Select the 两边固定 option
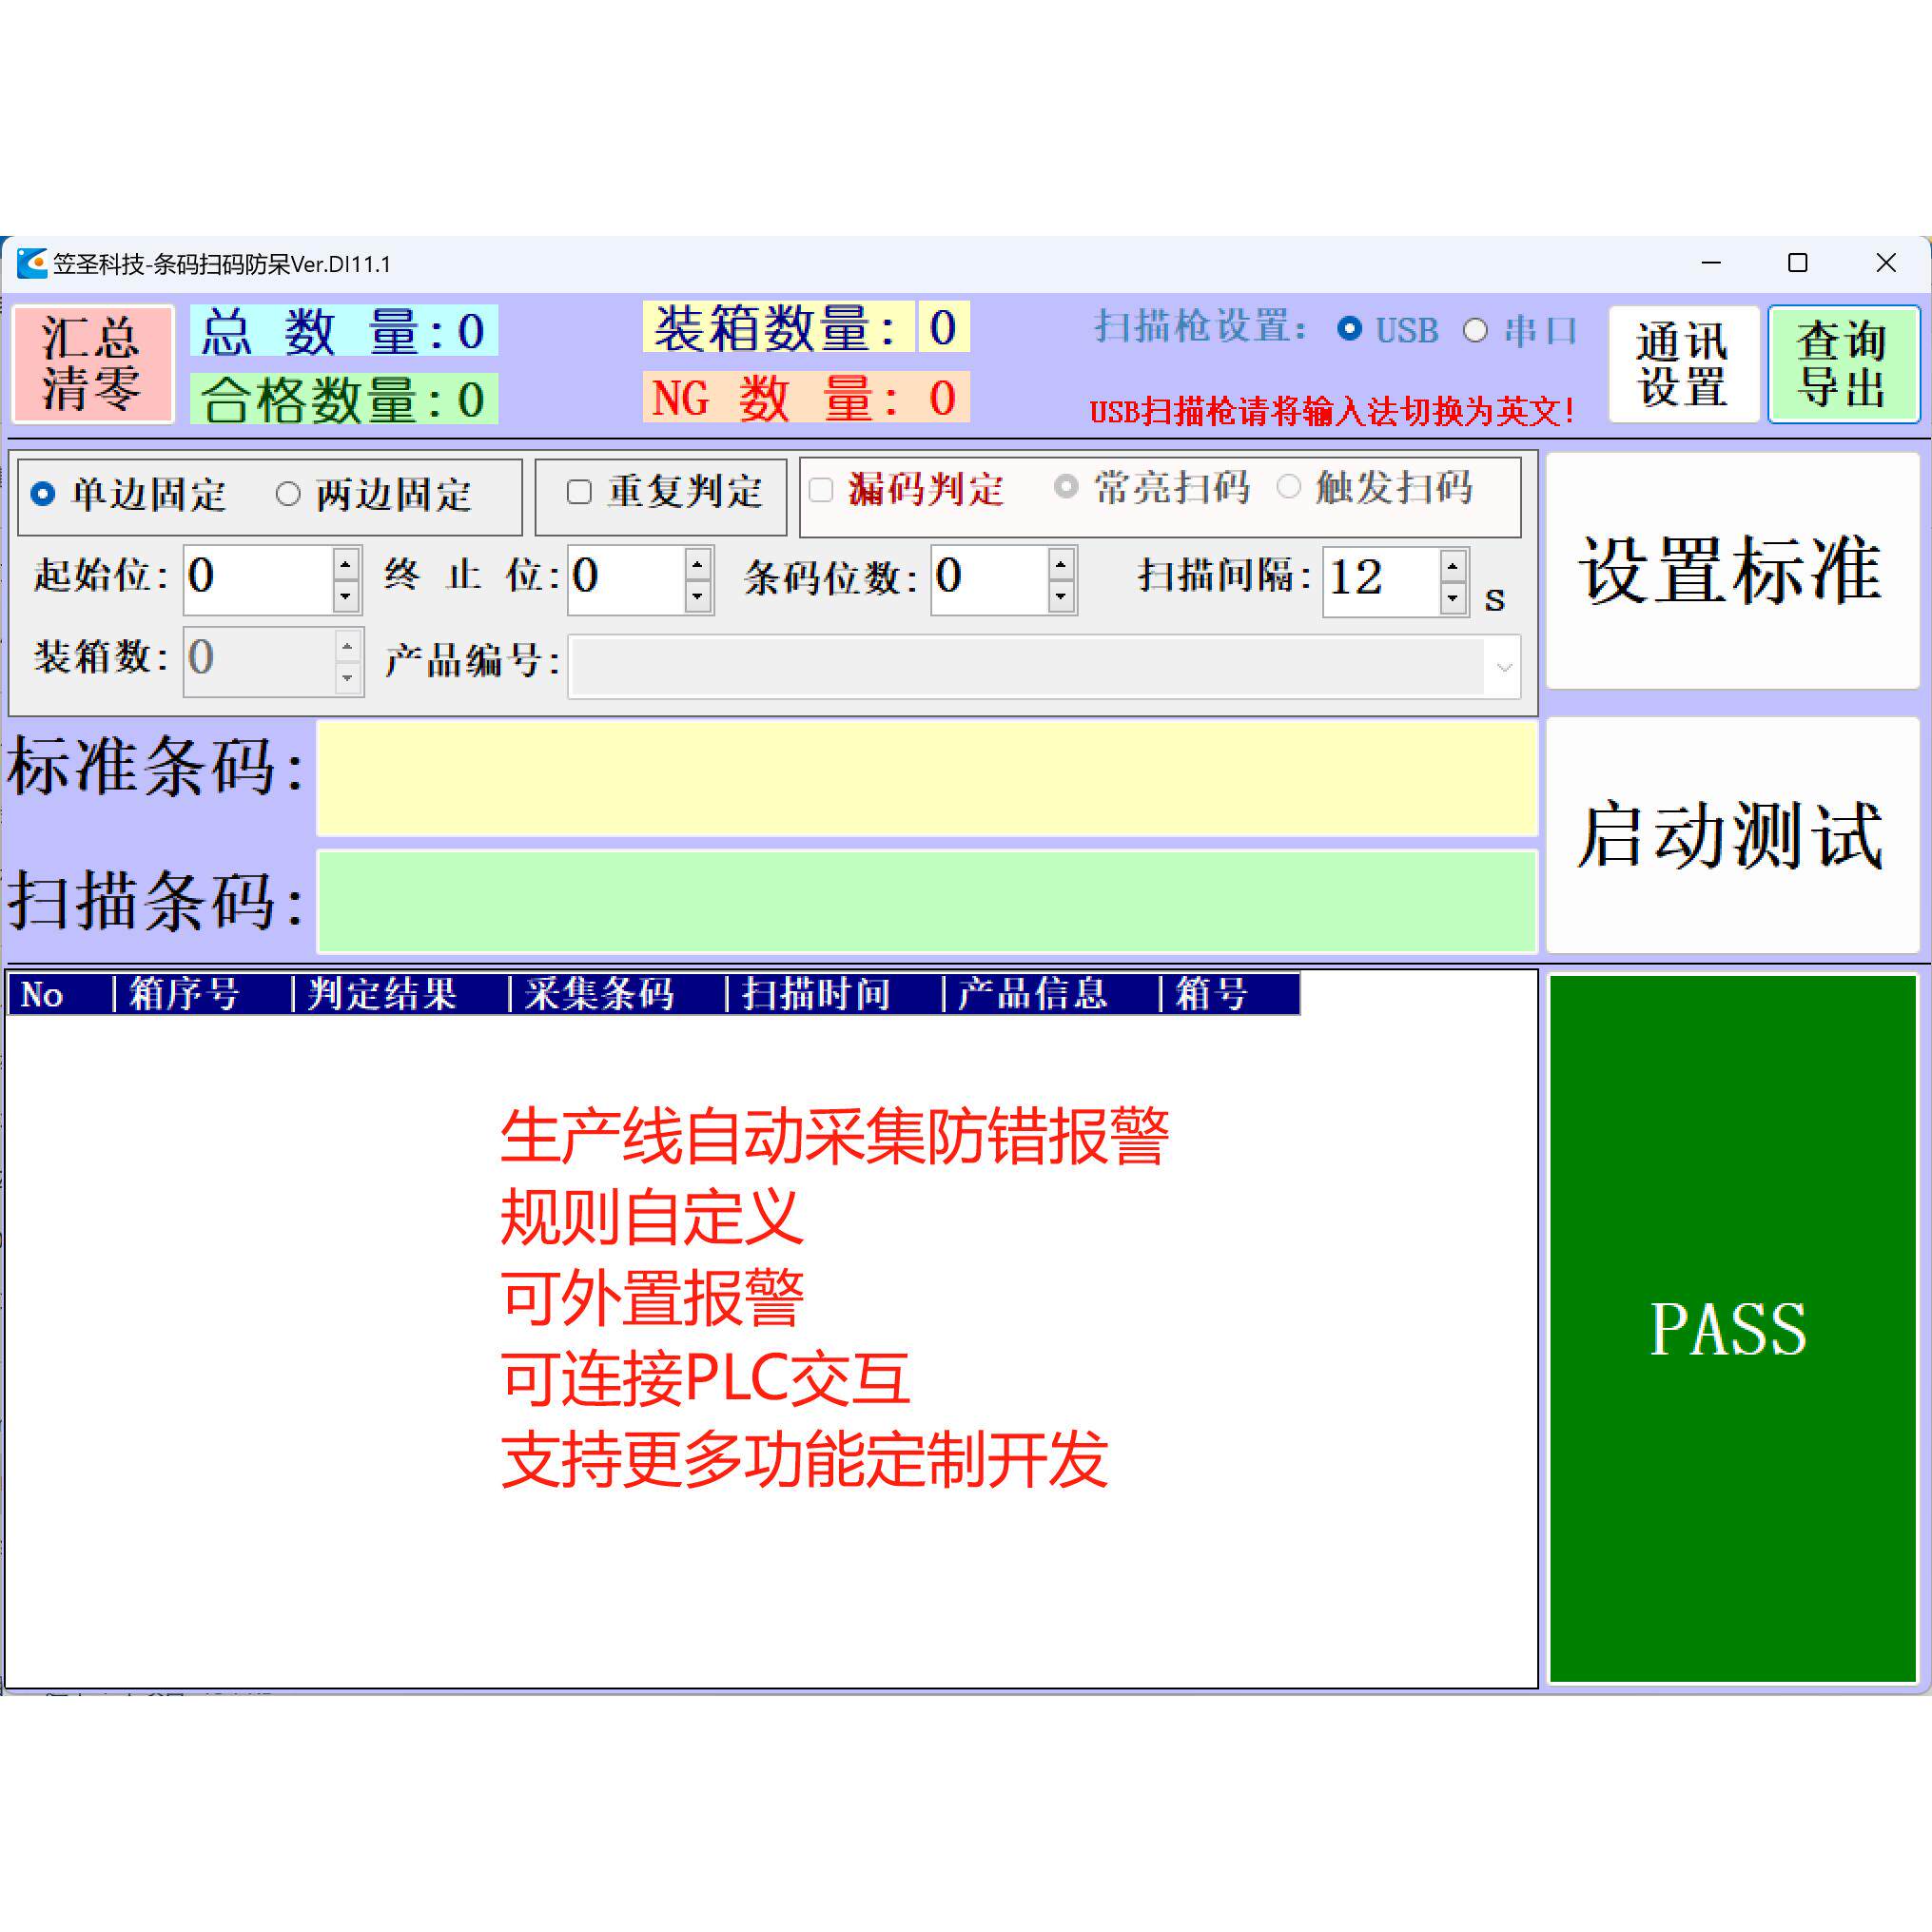The width and height of the screenshot is (1932, 1932). pyautogui.click(x=290, y=495)
